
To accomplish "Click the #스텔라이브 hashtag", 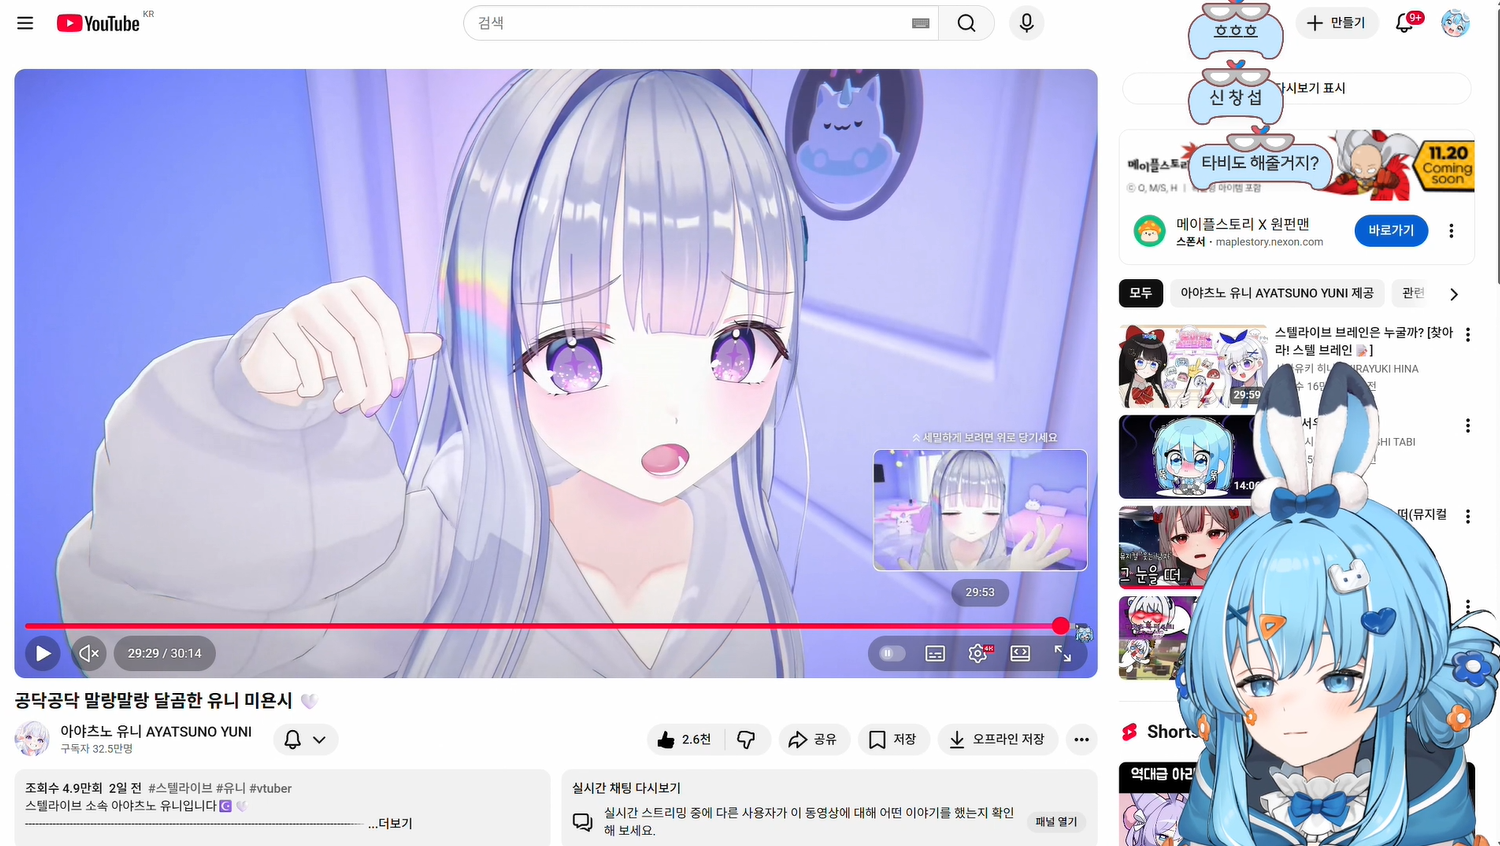I will coord(180,788).
